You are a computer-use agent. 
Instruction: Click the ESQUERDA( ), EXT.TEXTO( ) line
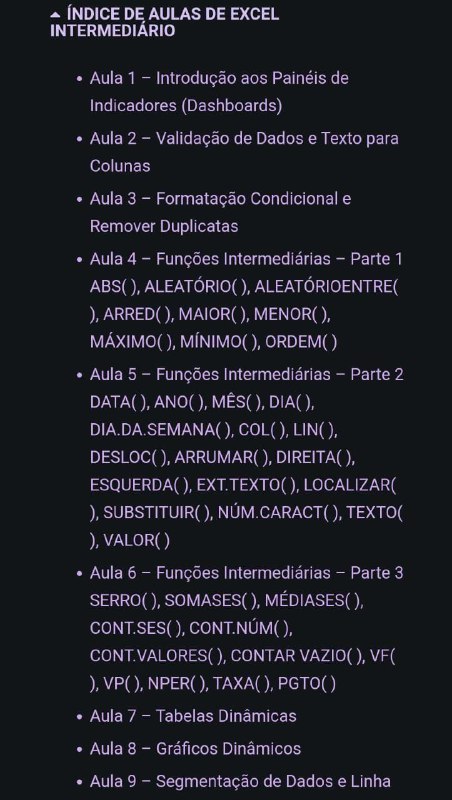pos(193,485)
